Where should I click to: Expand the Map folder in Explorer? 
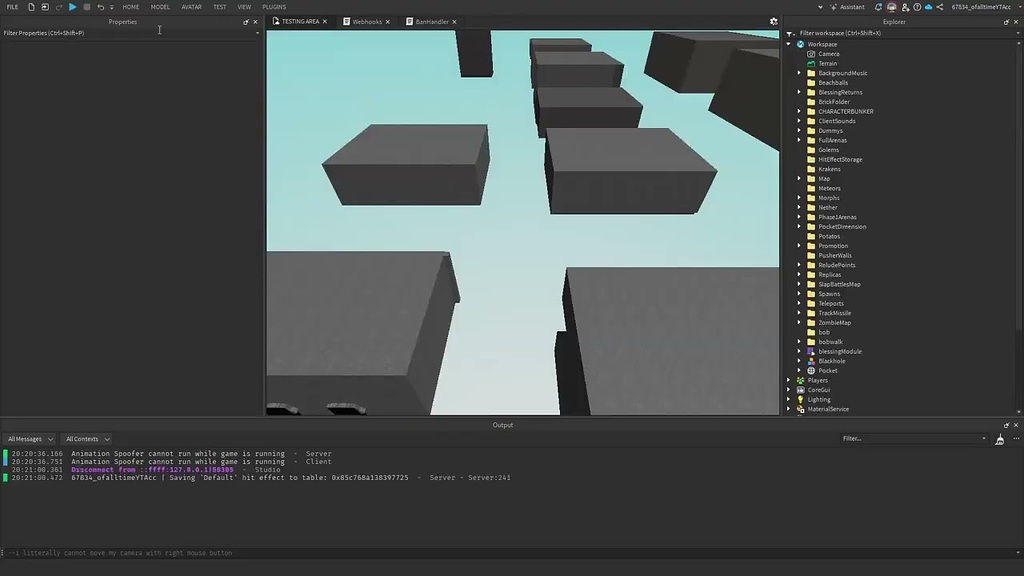797,178
